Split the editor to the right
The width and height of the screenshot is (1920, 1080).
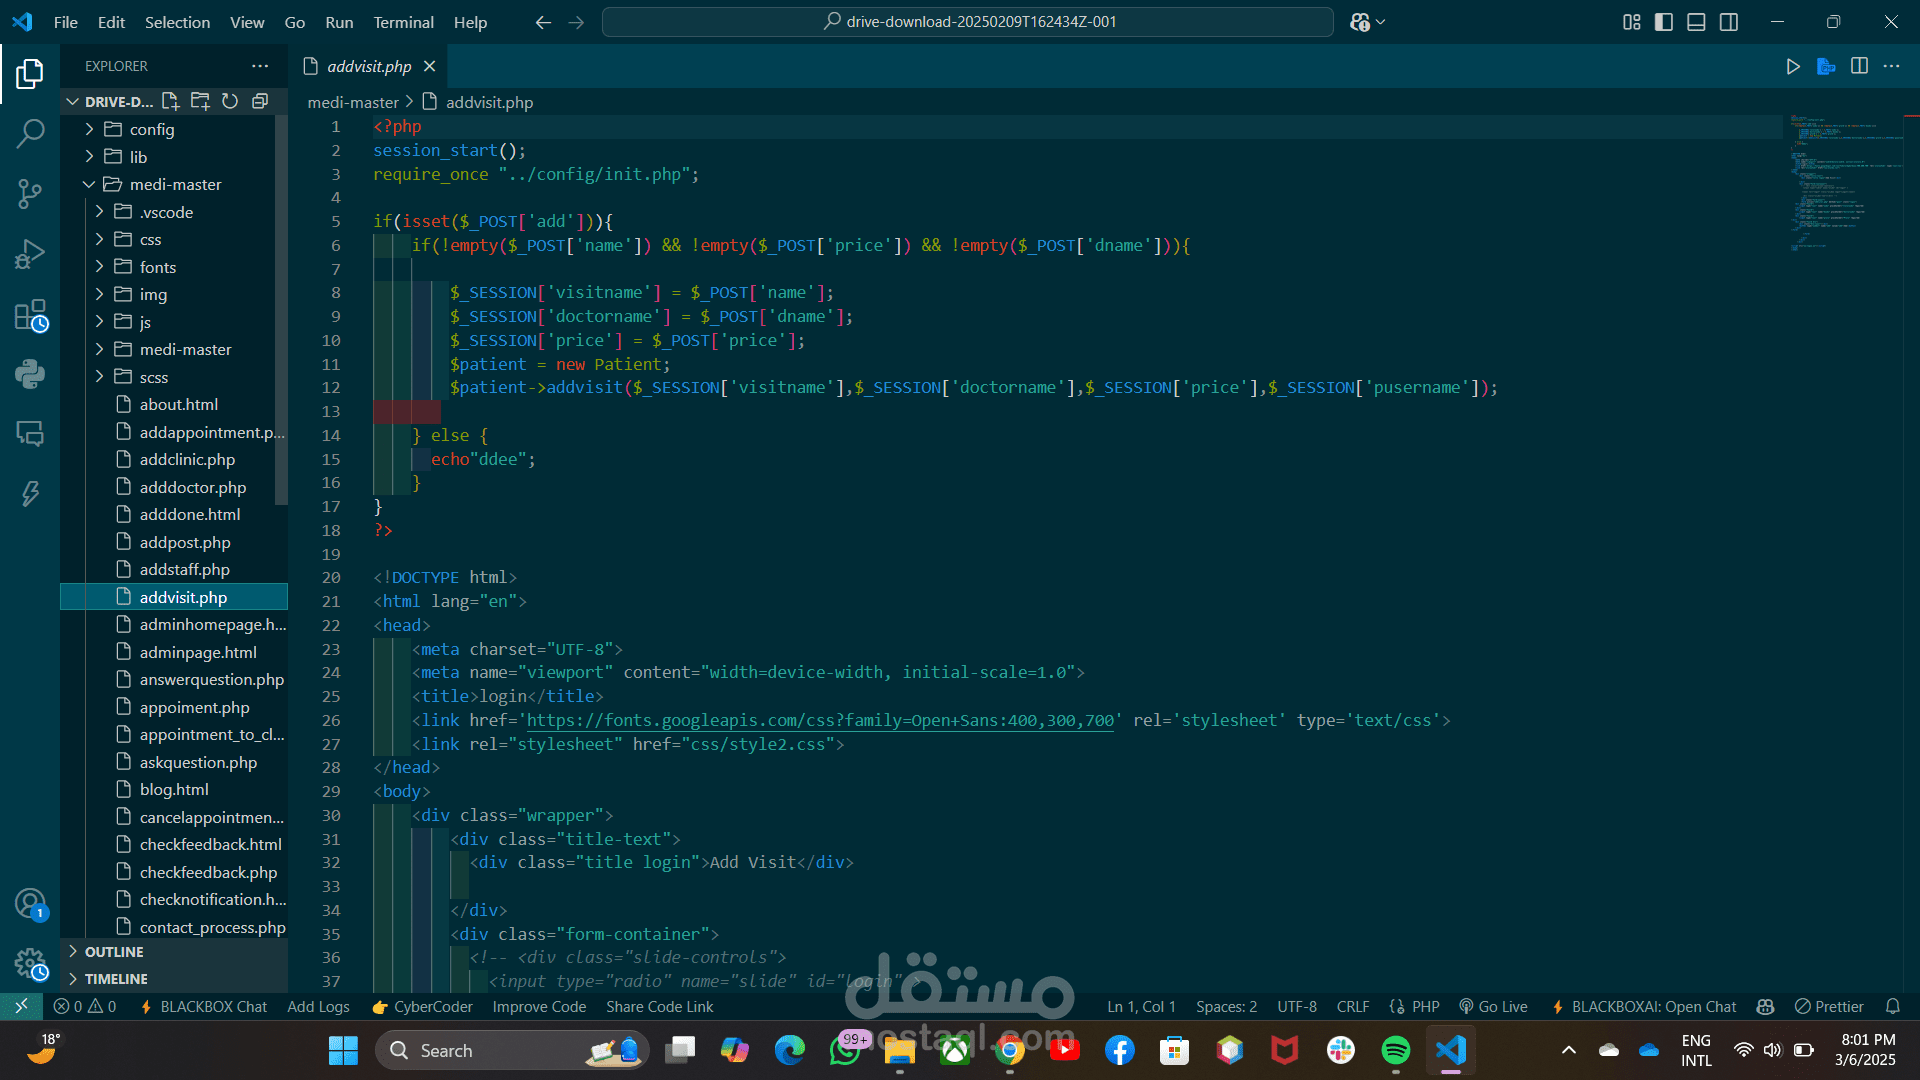pyautogui.click(x=1859, y=66)
